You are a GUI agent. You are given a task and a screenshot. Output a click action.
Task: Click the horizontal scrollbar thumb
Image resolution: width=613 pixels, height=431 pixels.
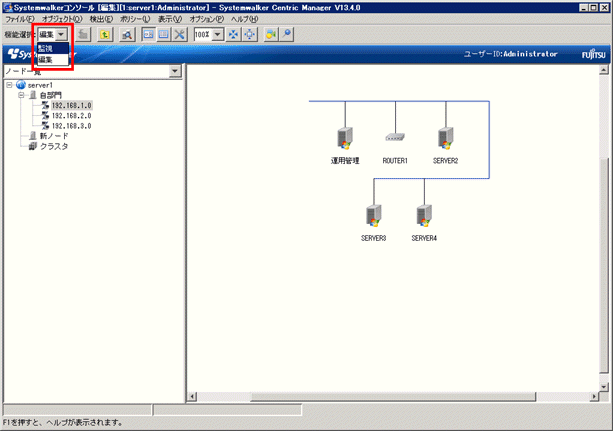(x=393, y=397)
